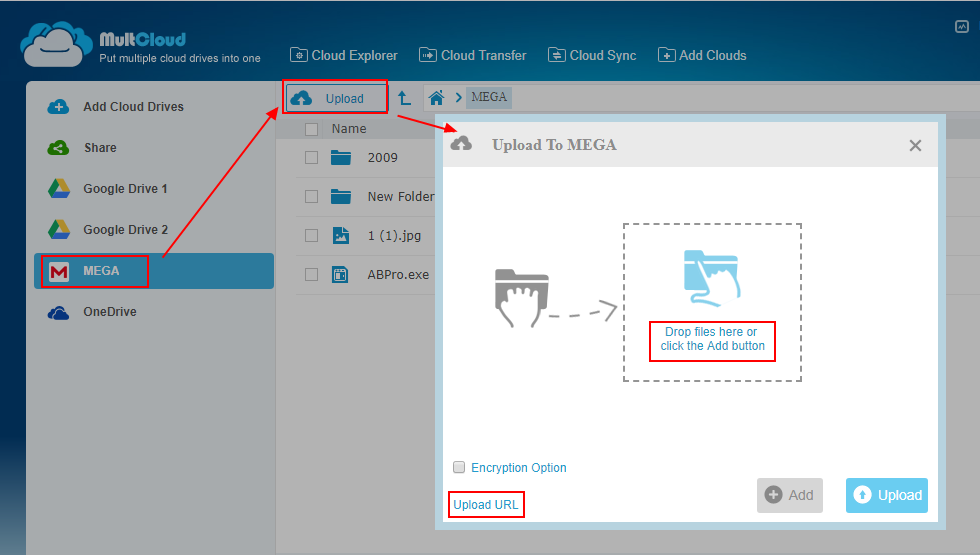Click the OneDrive cloud icon

[59, 312]
